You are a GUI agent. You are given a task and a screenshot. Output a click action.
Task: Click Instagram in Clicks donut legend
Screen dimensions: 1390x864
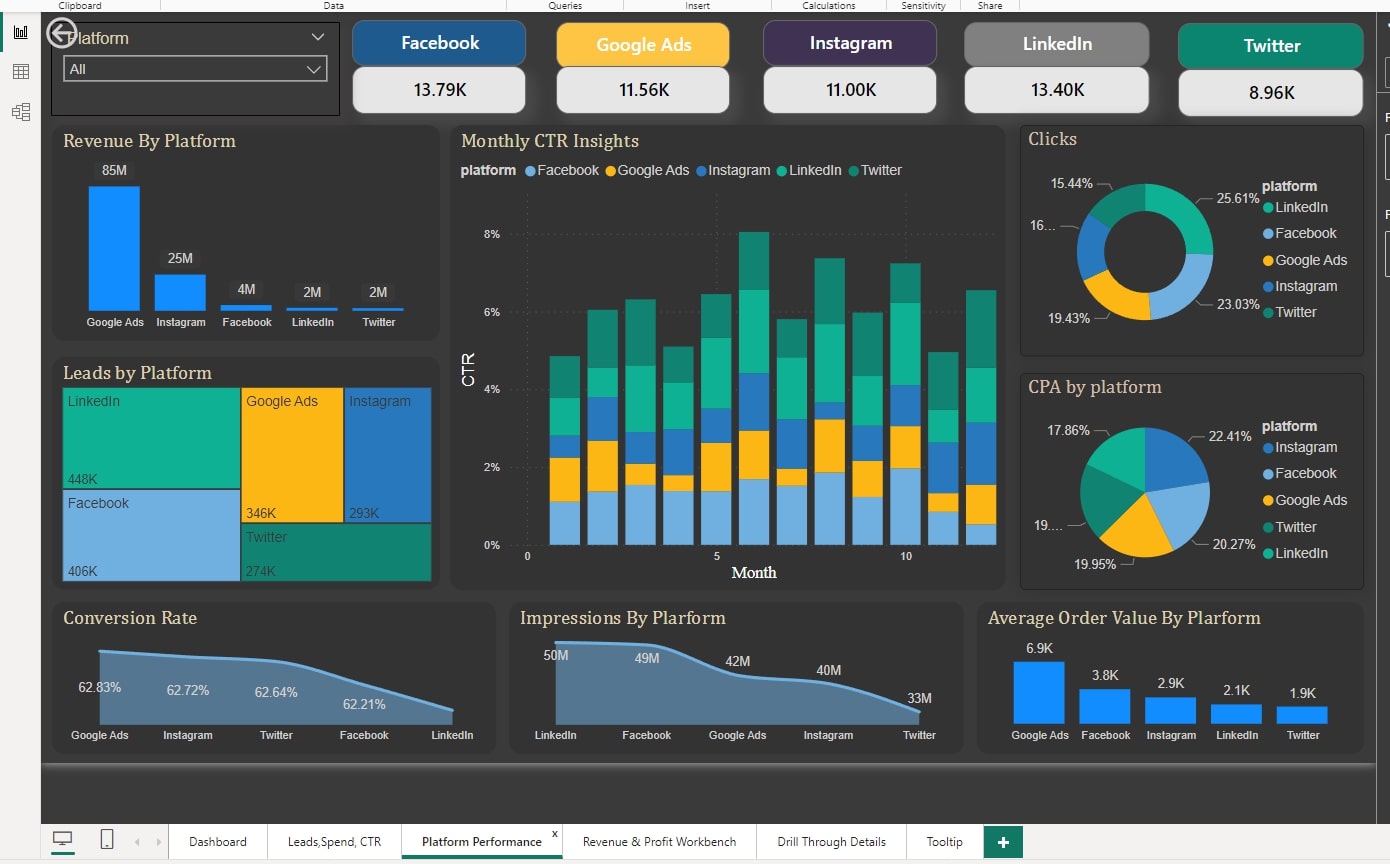tap(1299, 286)
